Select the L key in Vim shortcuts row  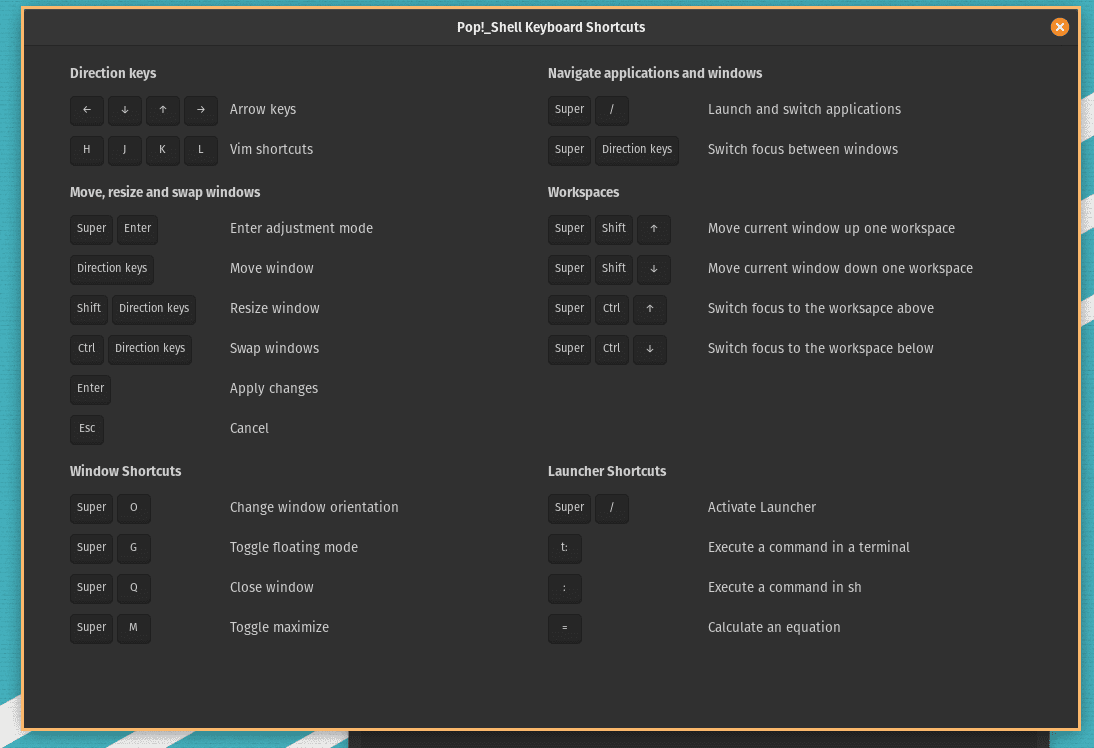[201, 150]
